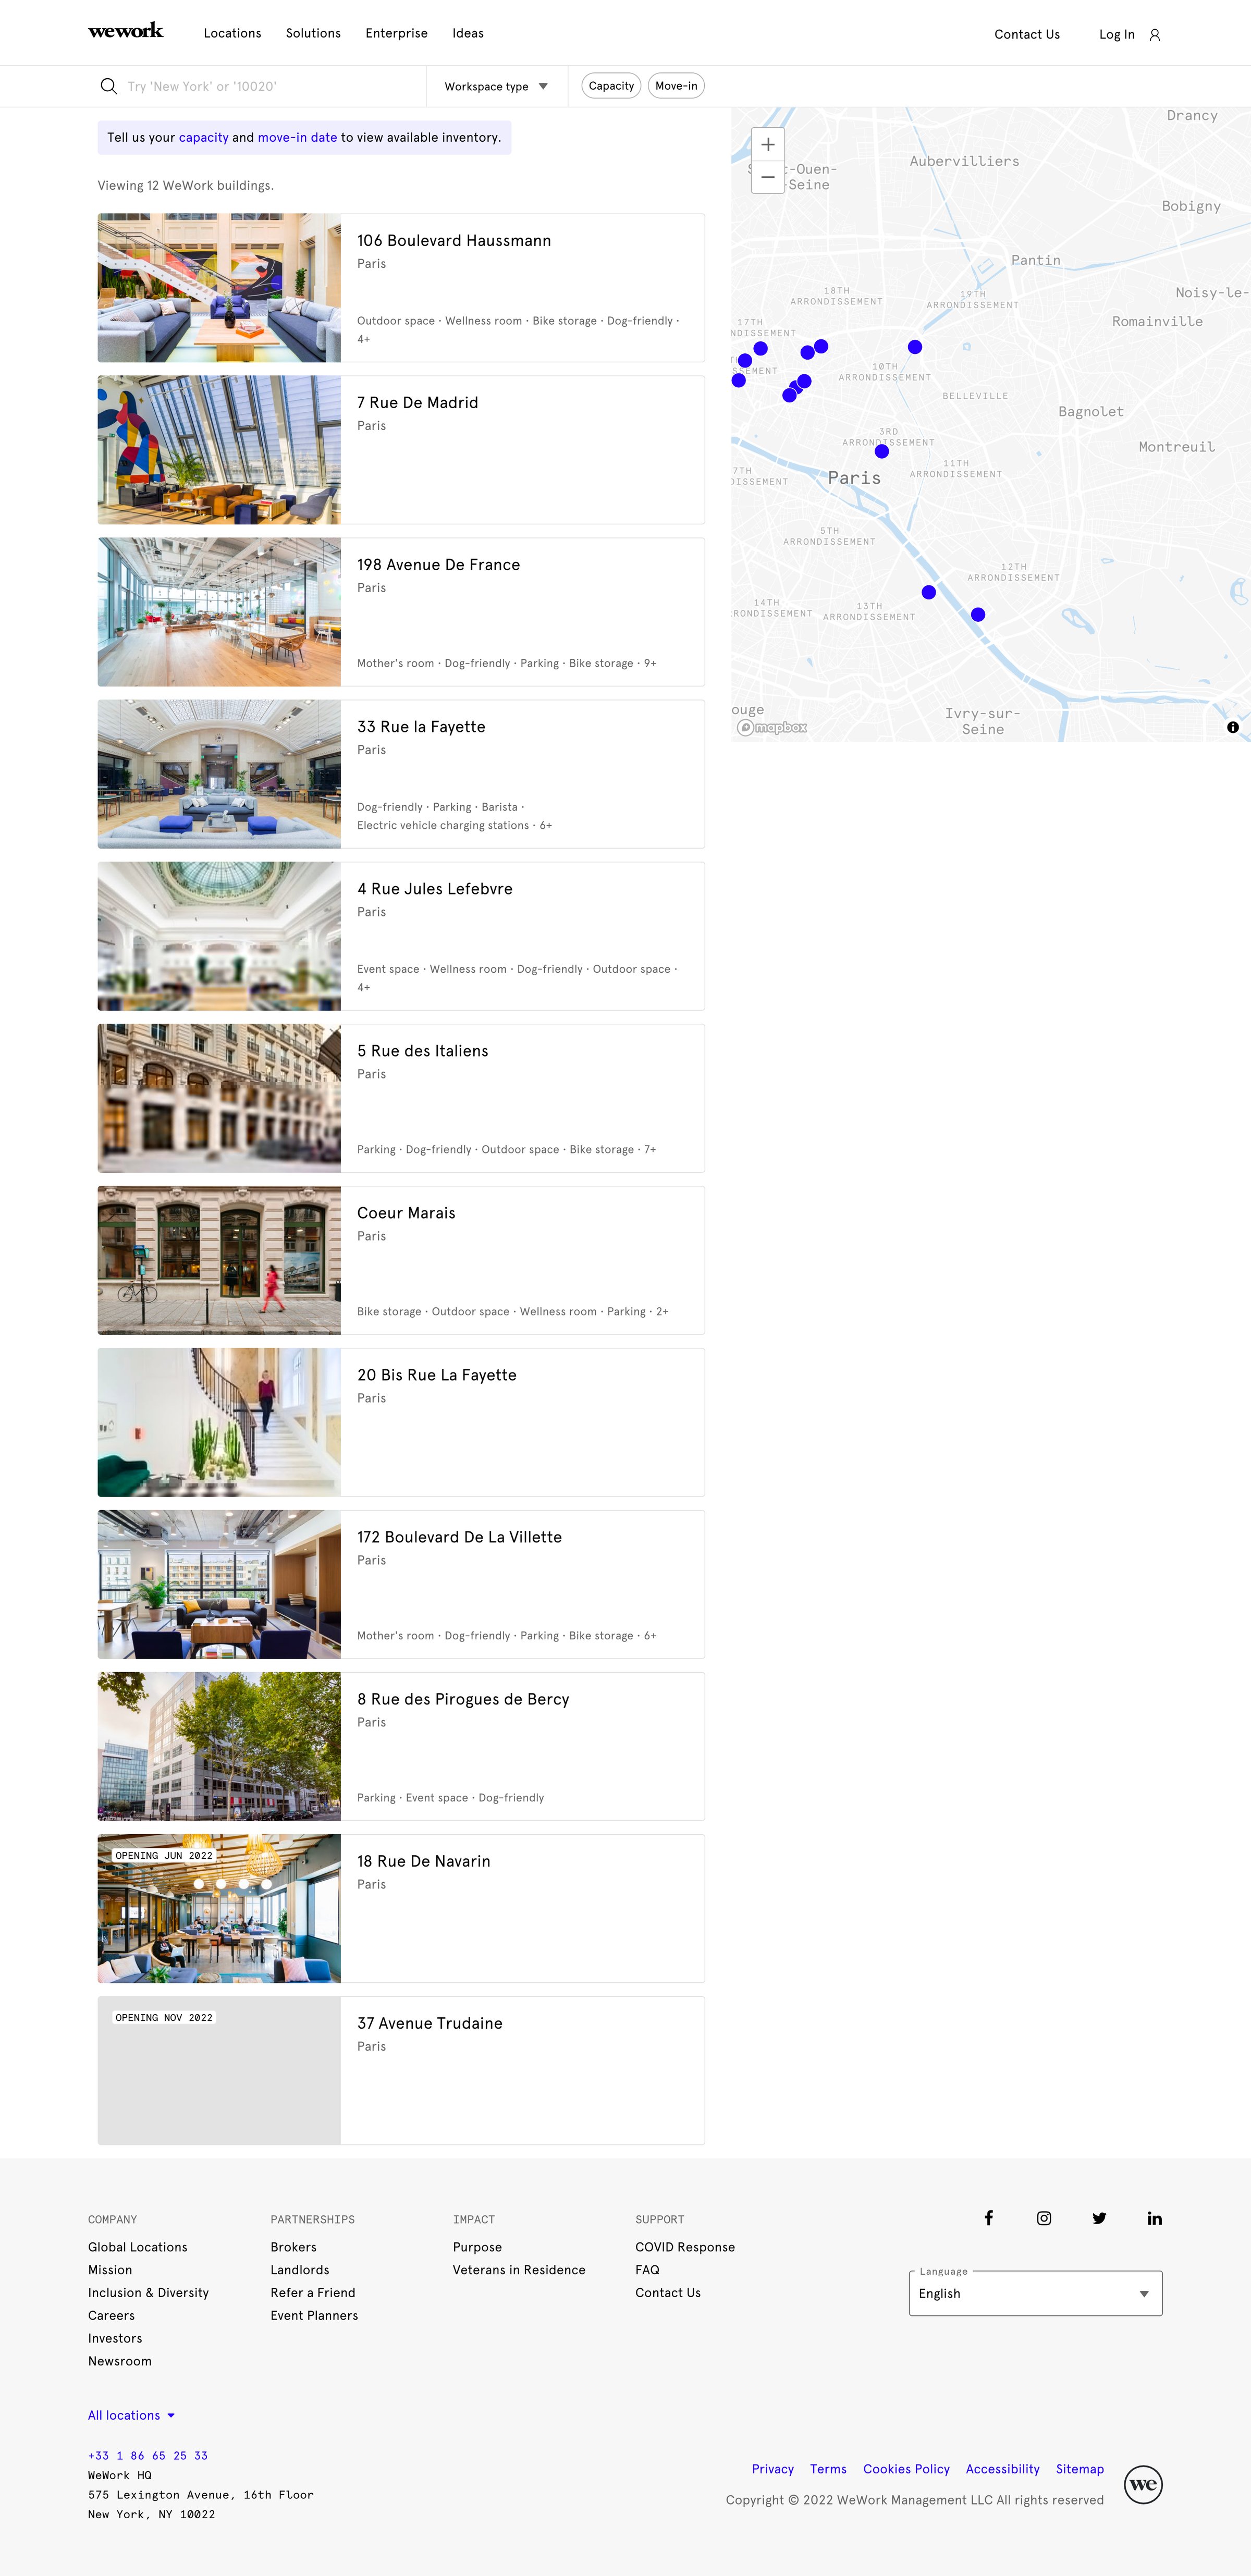Click the location search input field

tap(270, 86)
